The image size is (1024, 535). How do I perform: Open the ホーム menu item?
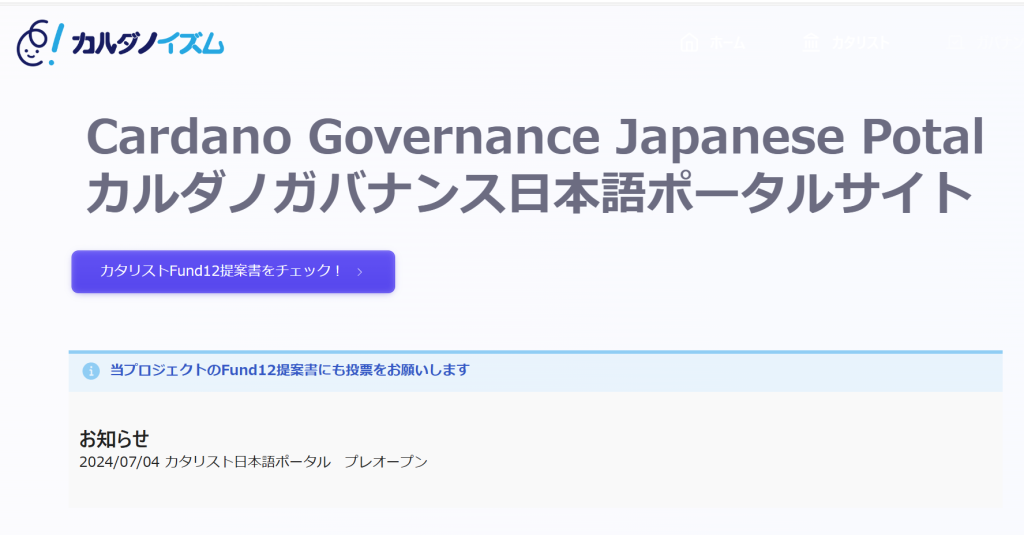pyautogui.click(x=726, y=43)
